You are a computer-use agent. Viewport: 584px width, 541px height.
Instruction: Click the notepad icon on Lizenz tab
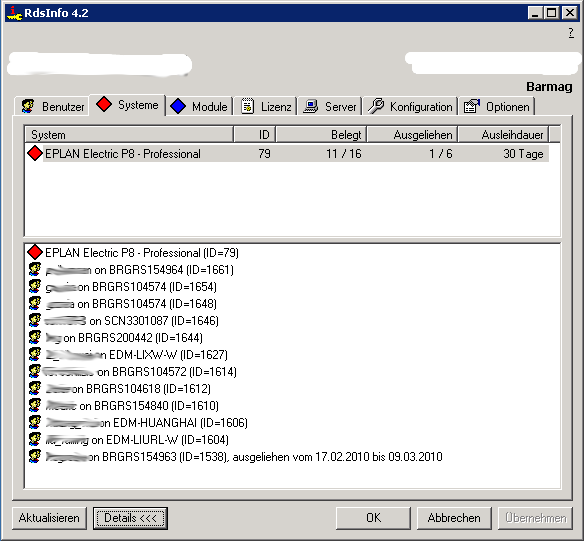click(x=247, y=106)
